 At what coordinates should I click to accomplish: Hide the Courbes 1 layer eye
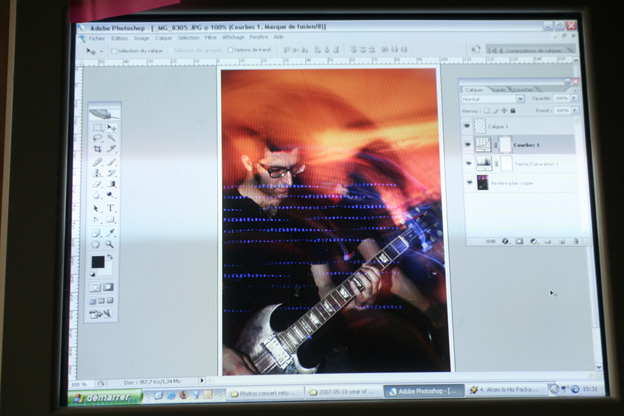pos(468,145)
